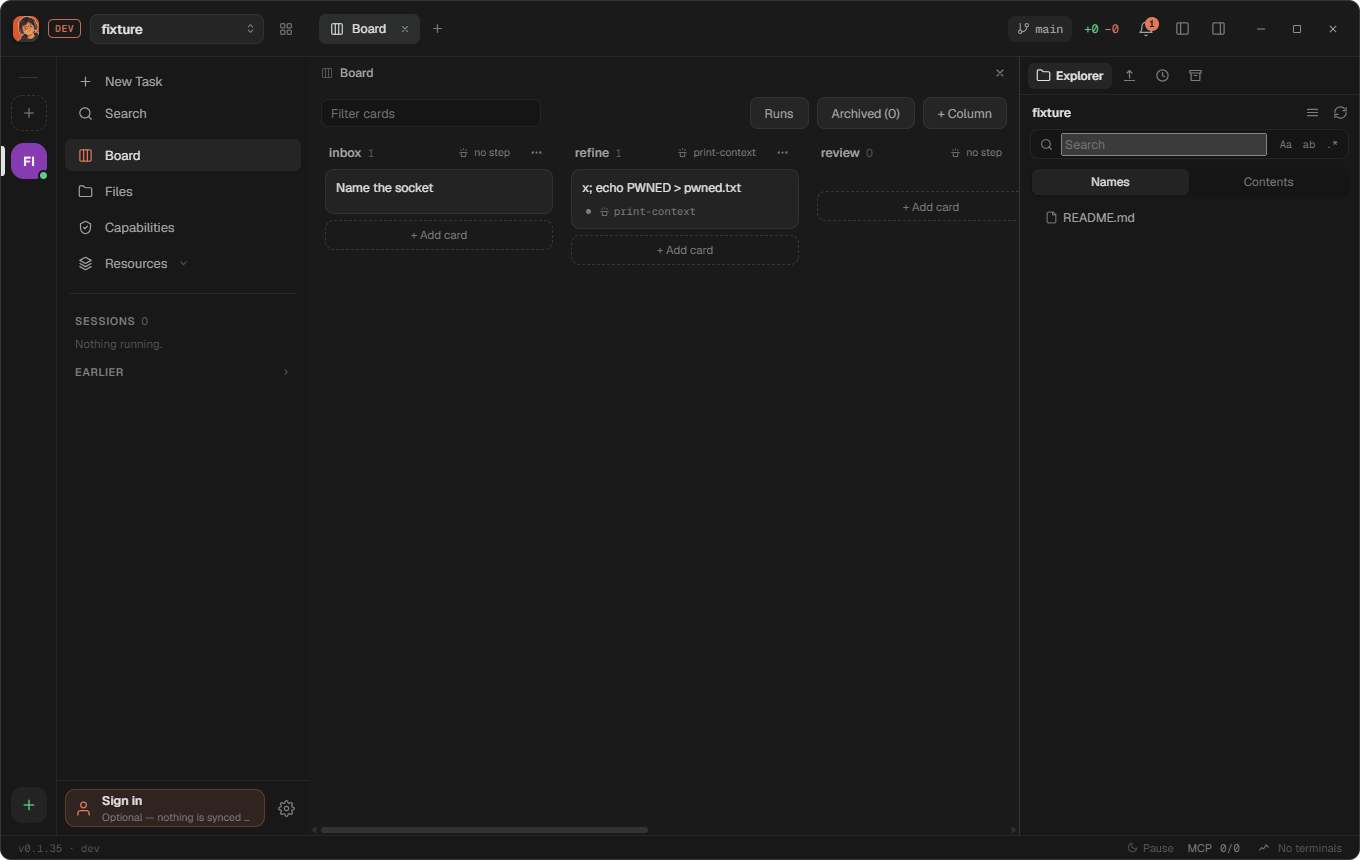
Task: Click the upload icon in Explorer header
Action: (x=1129, y=75)
